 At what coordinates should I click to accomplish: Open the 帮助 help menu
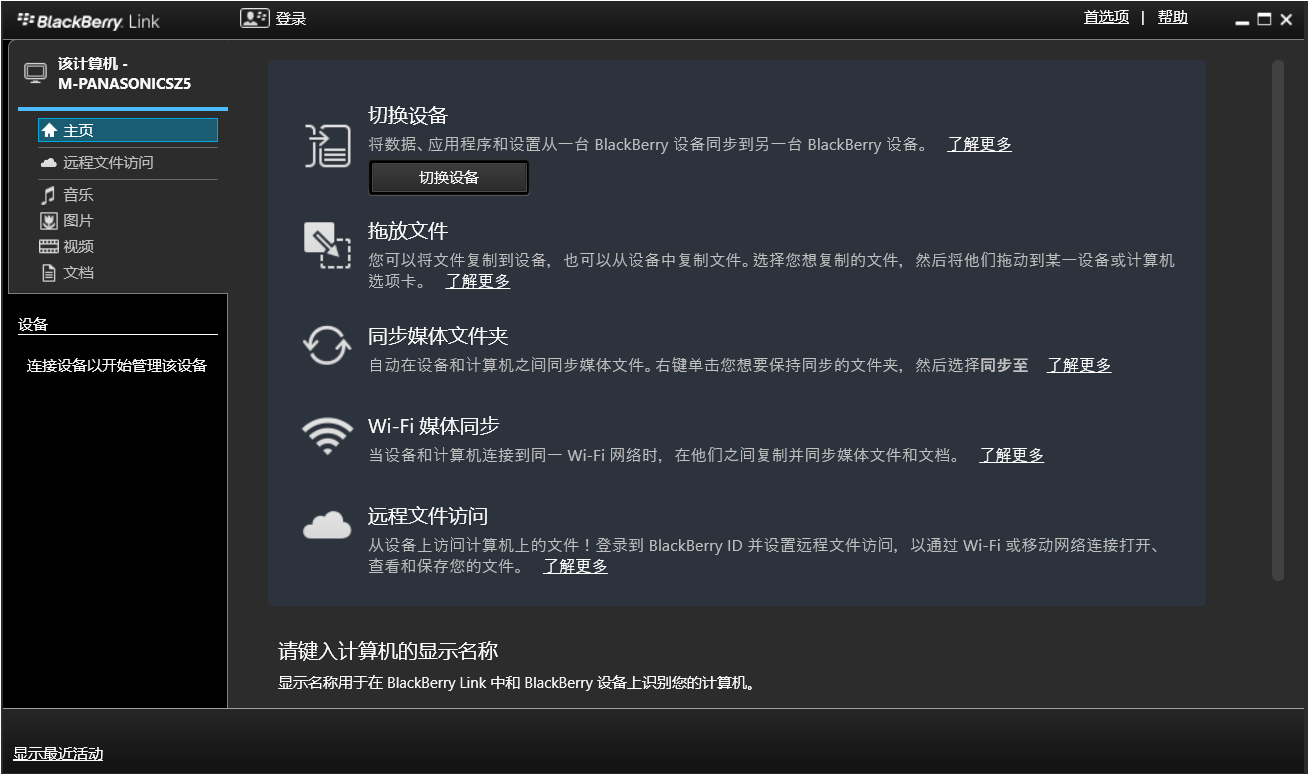1172,17
